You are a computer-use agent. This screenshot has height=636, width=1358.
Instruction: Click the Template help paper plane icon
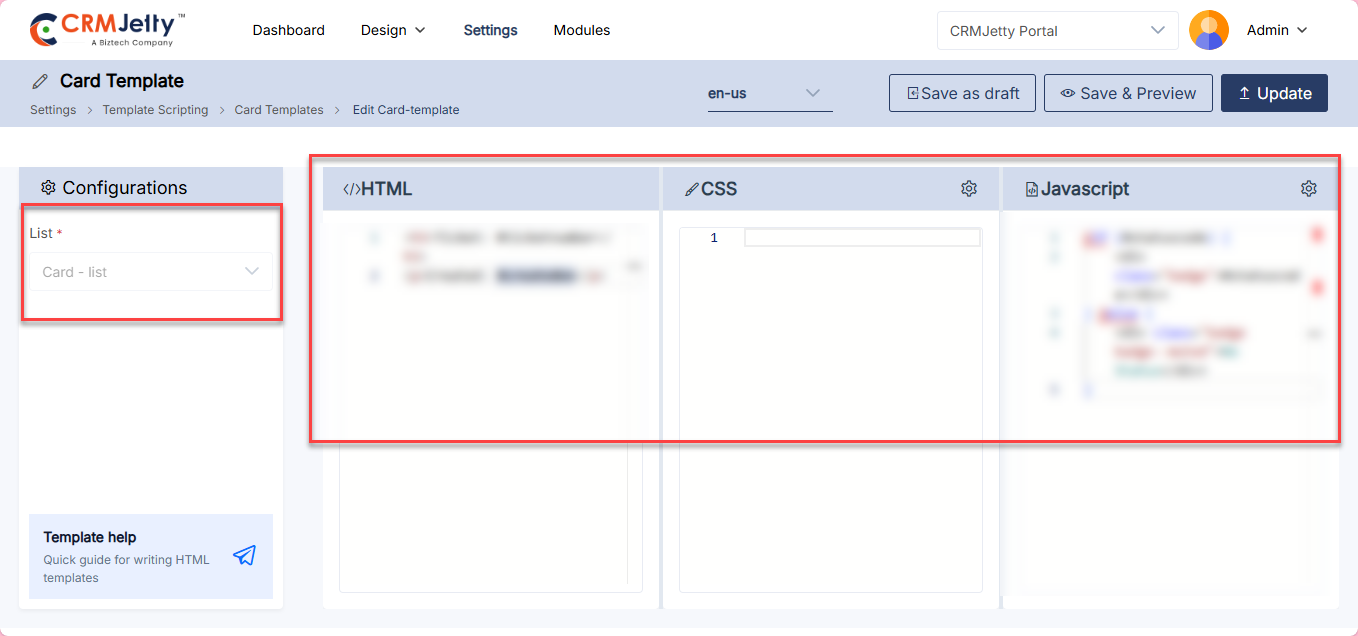pos(244,556)
